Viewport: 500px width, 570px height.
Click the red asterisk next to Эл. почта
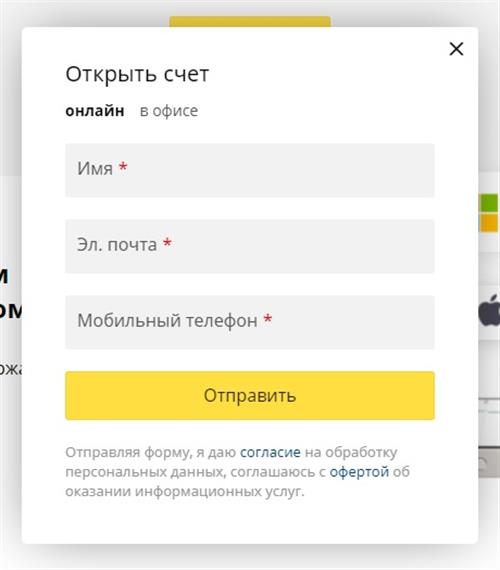pos(167,243)
